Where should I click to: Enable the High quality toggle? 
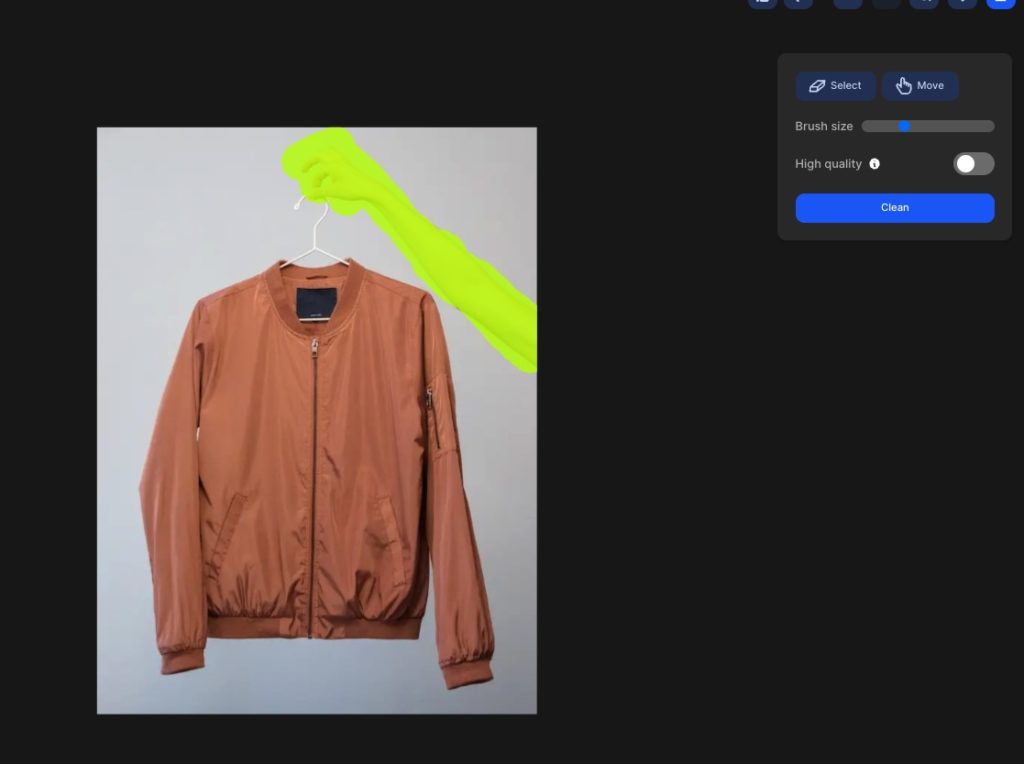tap(973, 164)
